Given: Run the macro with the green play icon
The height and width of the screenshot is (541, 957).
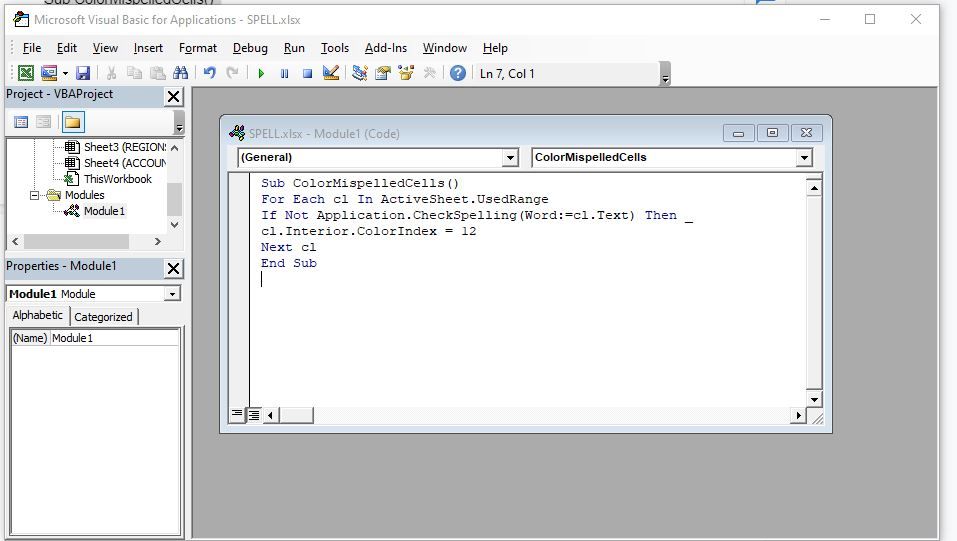Looking at the screenshot, I should (261, 74).
